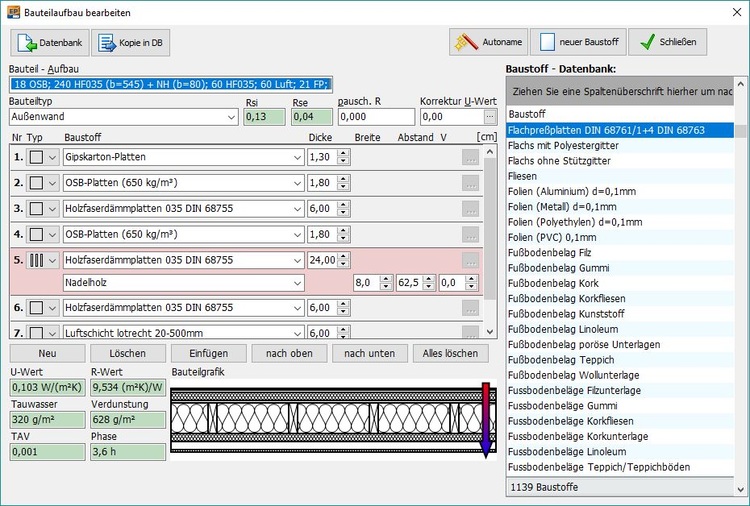This screenshot has height=506, width=750.
Task: Click the ellipsis button beside Korrektur U-Wert
Action: tap(490, 117)
